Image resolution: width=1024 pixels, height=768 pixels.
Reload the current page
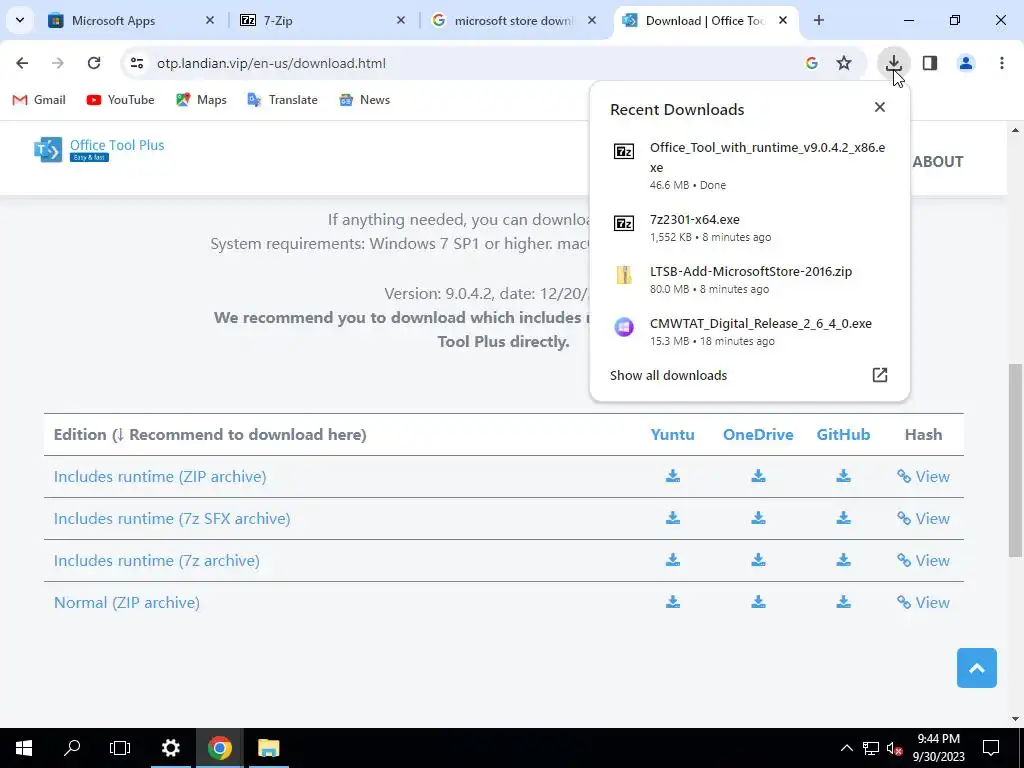click(94, 63)
